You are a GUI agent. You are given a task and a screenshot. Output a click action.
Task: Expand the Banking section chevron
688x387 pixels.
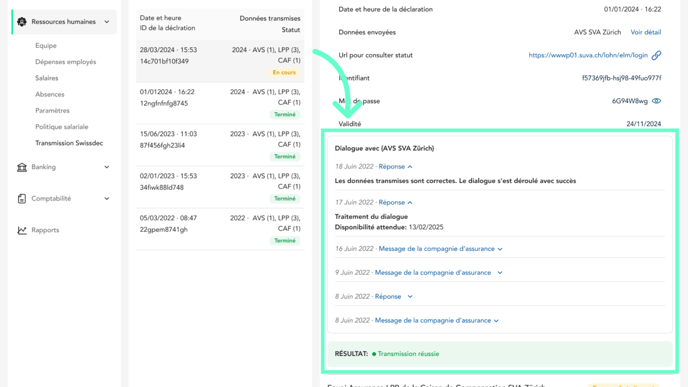pyautogui.click(x=107, y=167)
